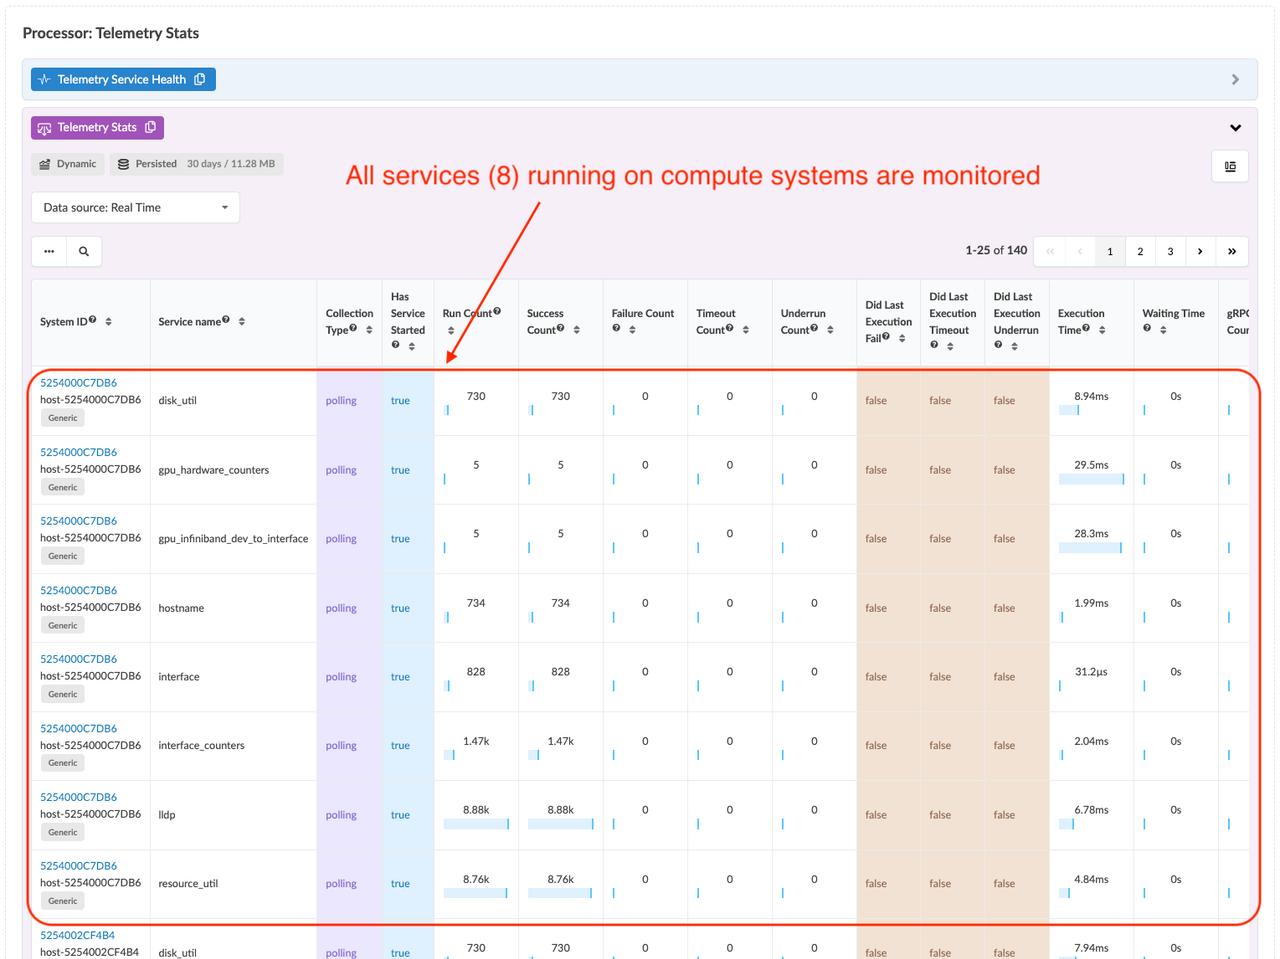Viewport: 1280px width, 959px height.
Task: Open the Data source Real Time dropdown
Action: coord(135,207)
